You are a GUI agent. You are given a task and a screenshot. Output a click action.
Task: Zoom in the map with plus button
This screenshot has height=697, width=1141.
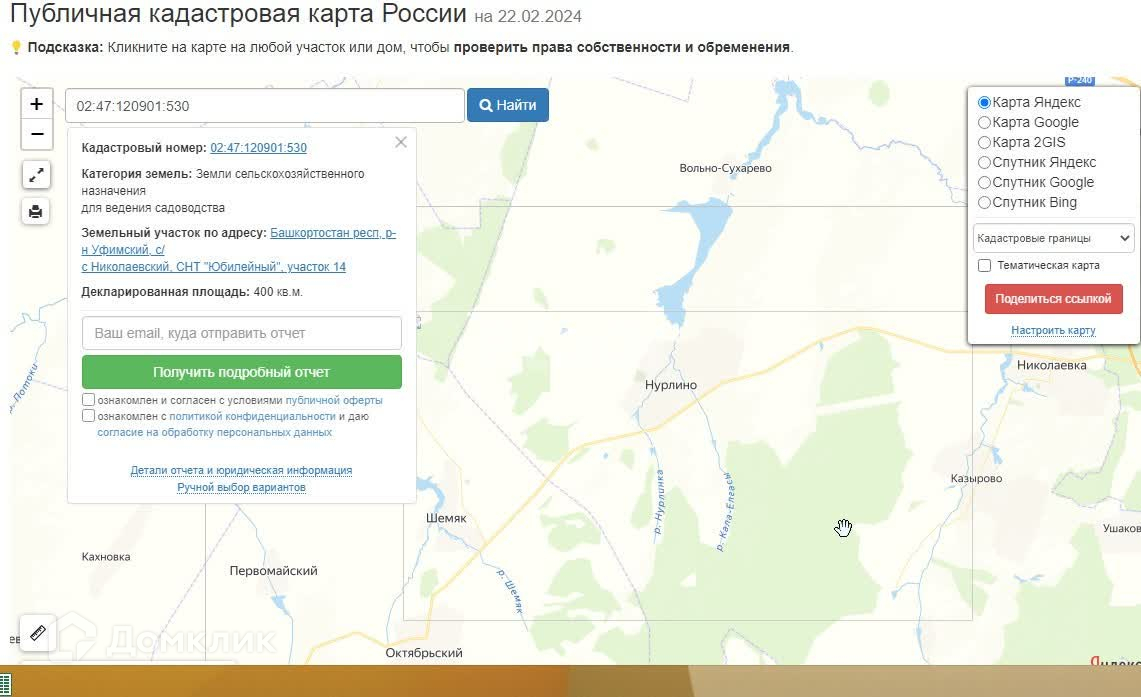click(36, 104)
